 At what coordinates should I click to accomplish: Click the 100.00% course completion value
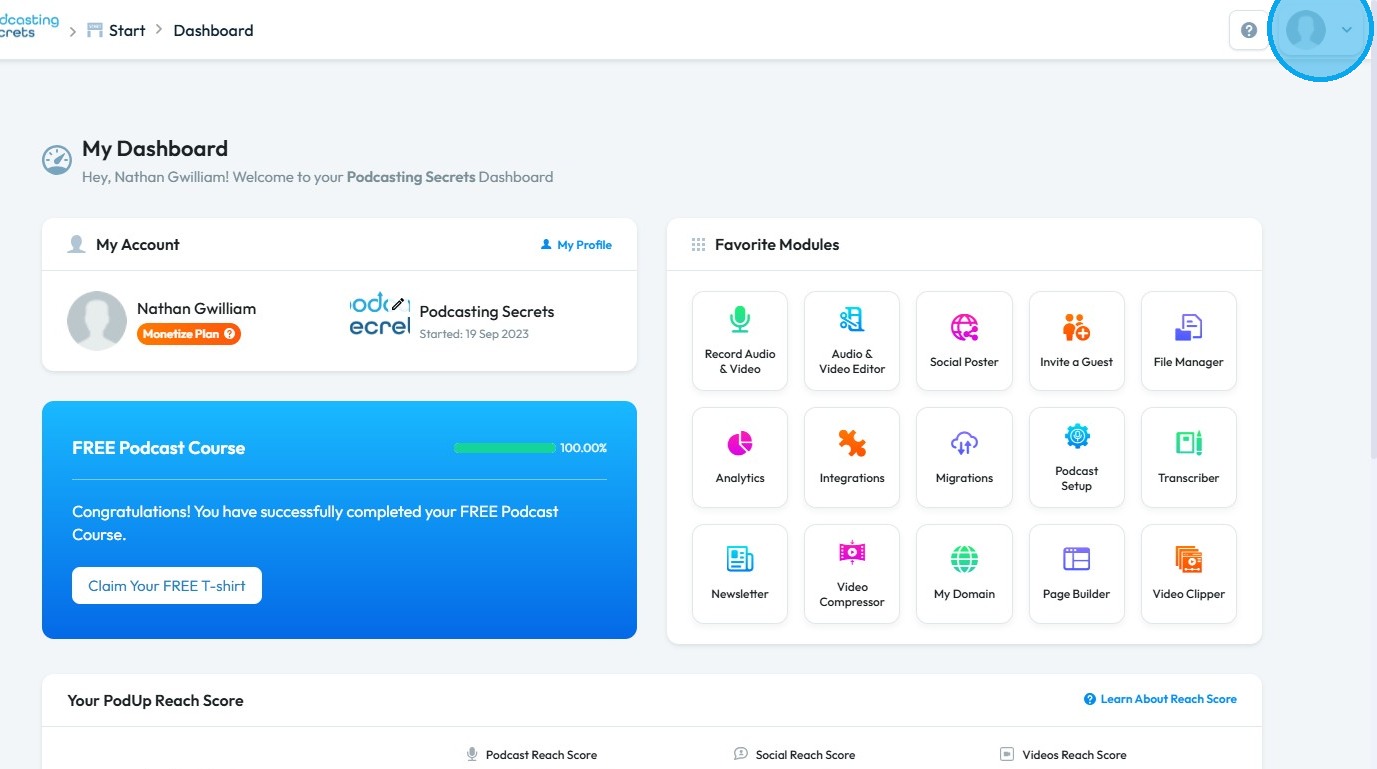click(x=583, y=448)
